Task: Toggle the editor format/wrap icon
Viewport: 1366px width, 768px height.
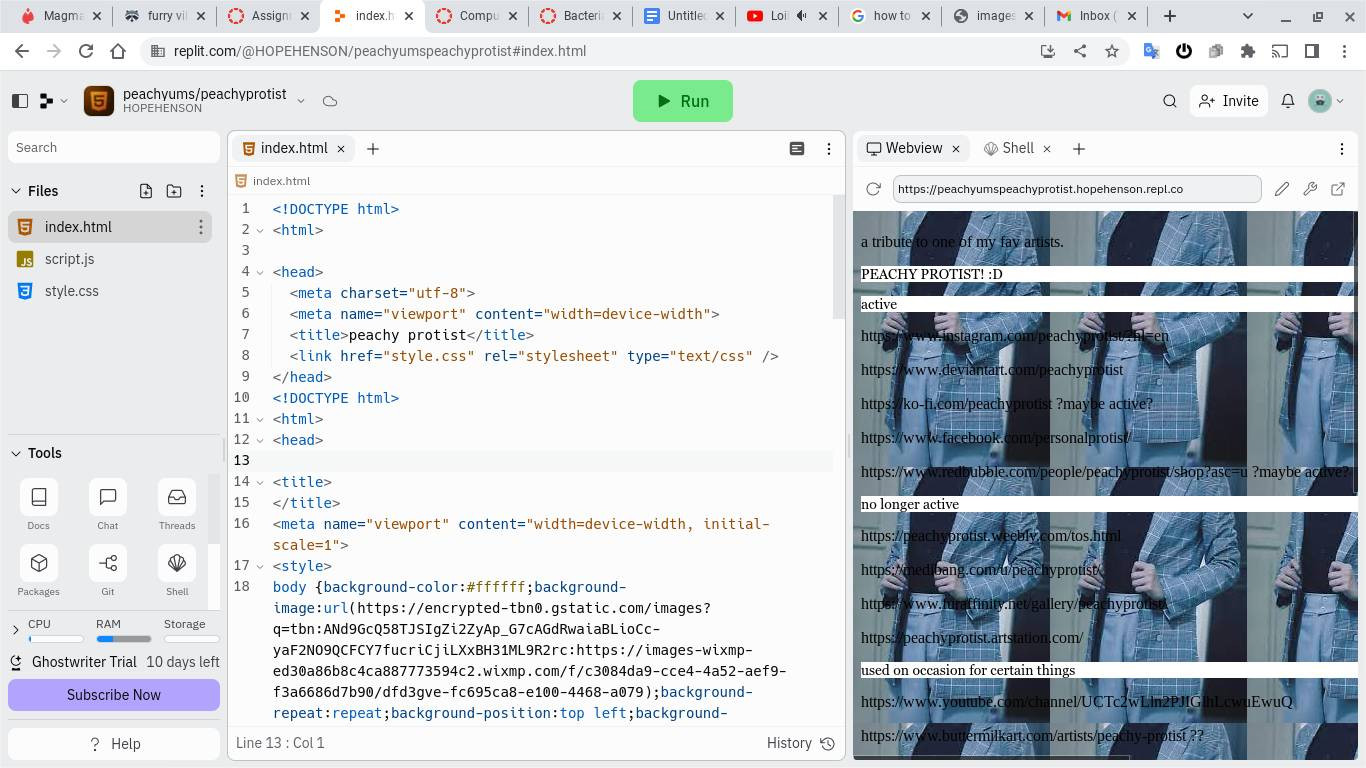Action: pos(797,148)
